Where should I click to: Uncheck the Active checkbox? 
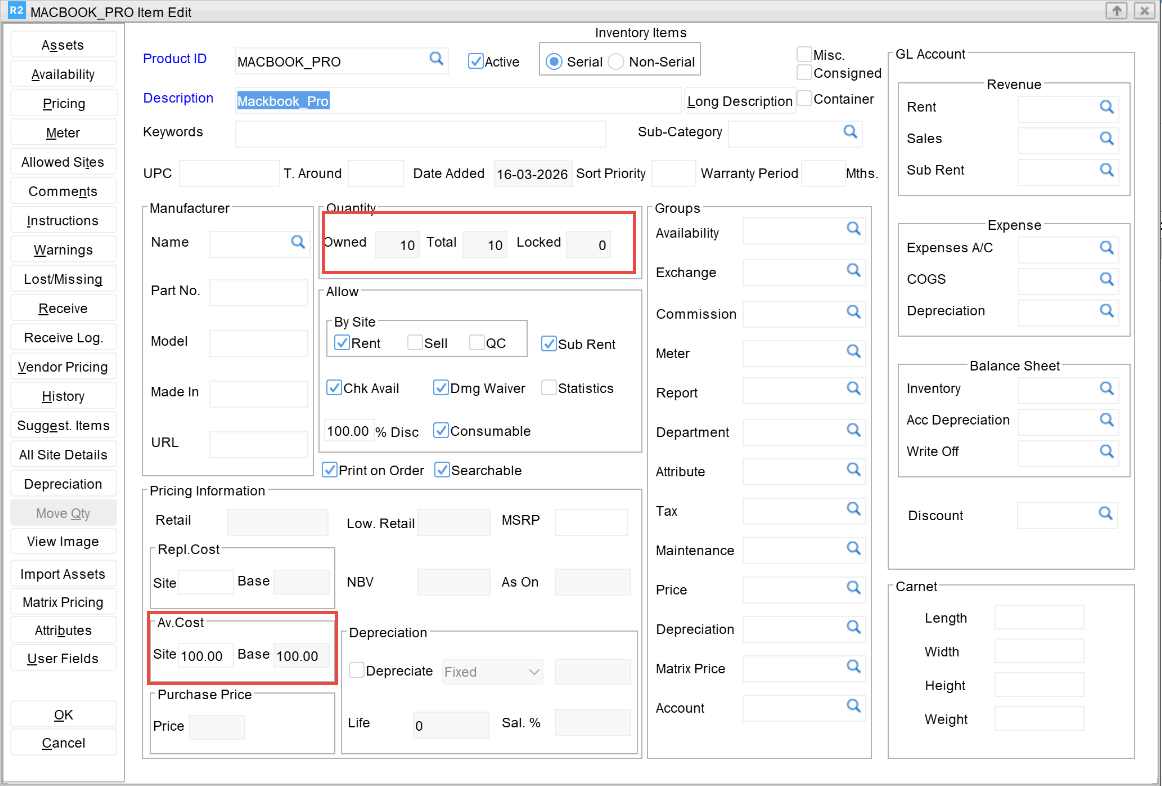point(476,61)
